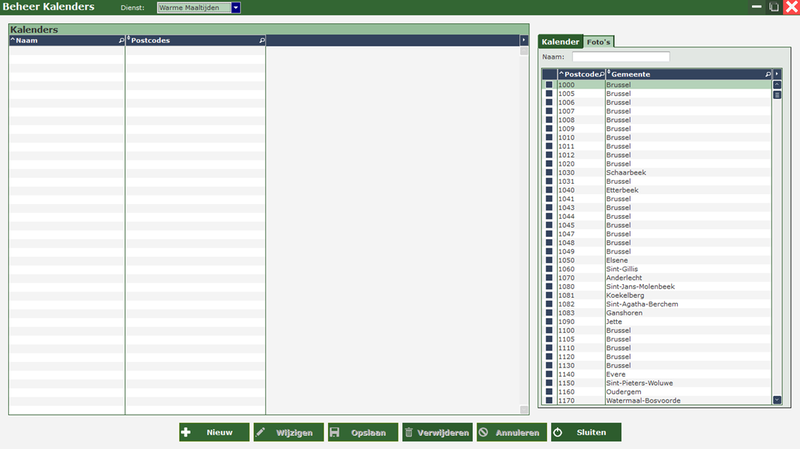Click the search icon in Postcodes column header
The height and width of the screenshot is (449, 800).
coord(262,41)
